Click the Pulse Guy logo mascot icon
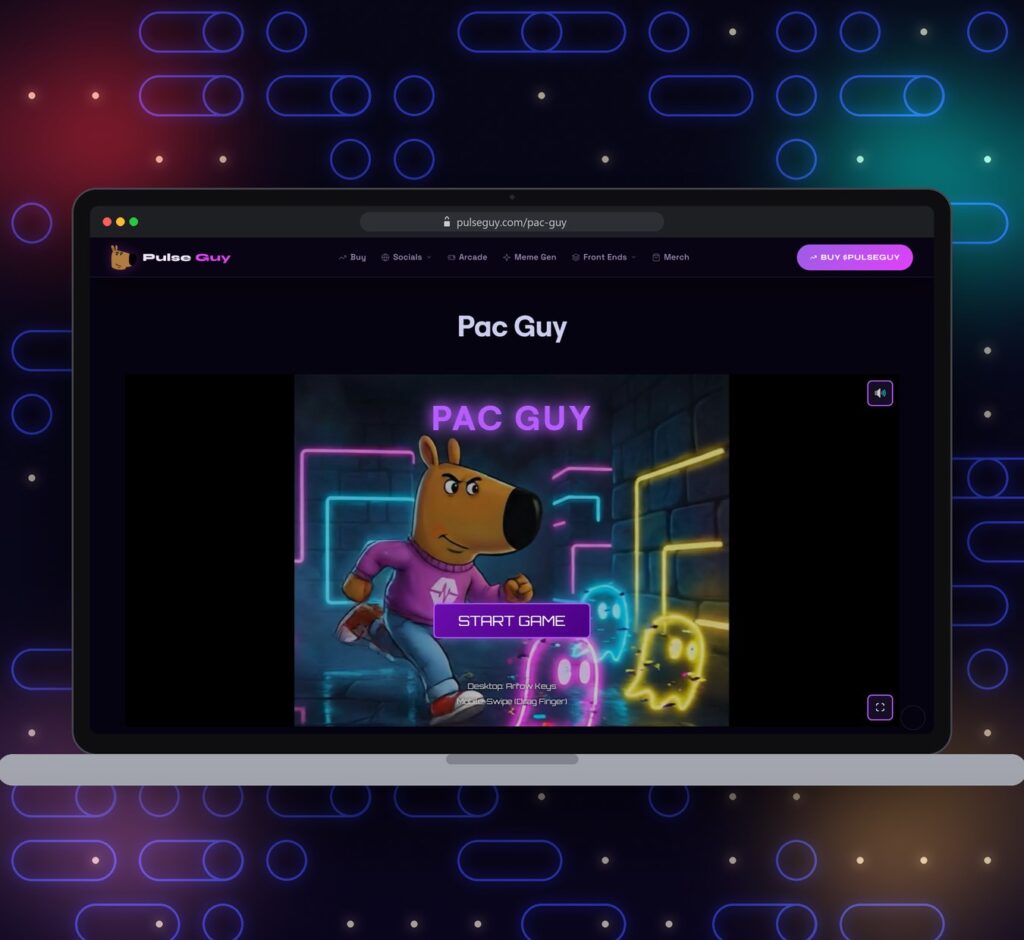 [121, 257]
